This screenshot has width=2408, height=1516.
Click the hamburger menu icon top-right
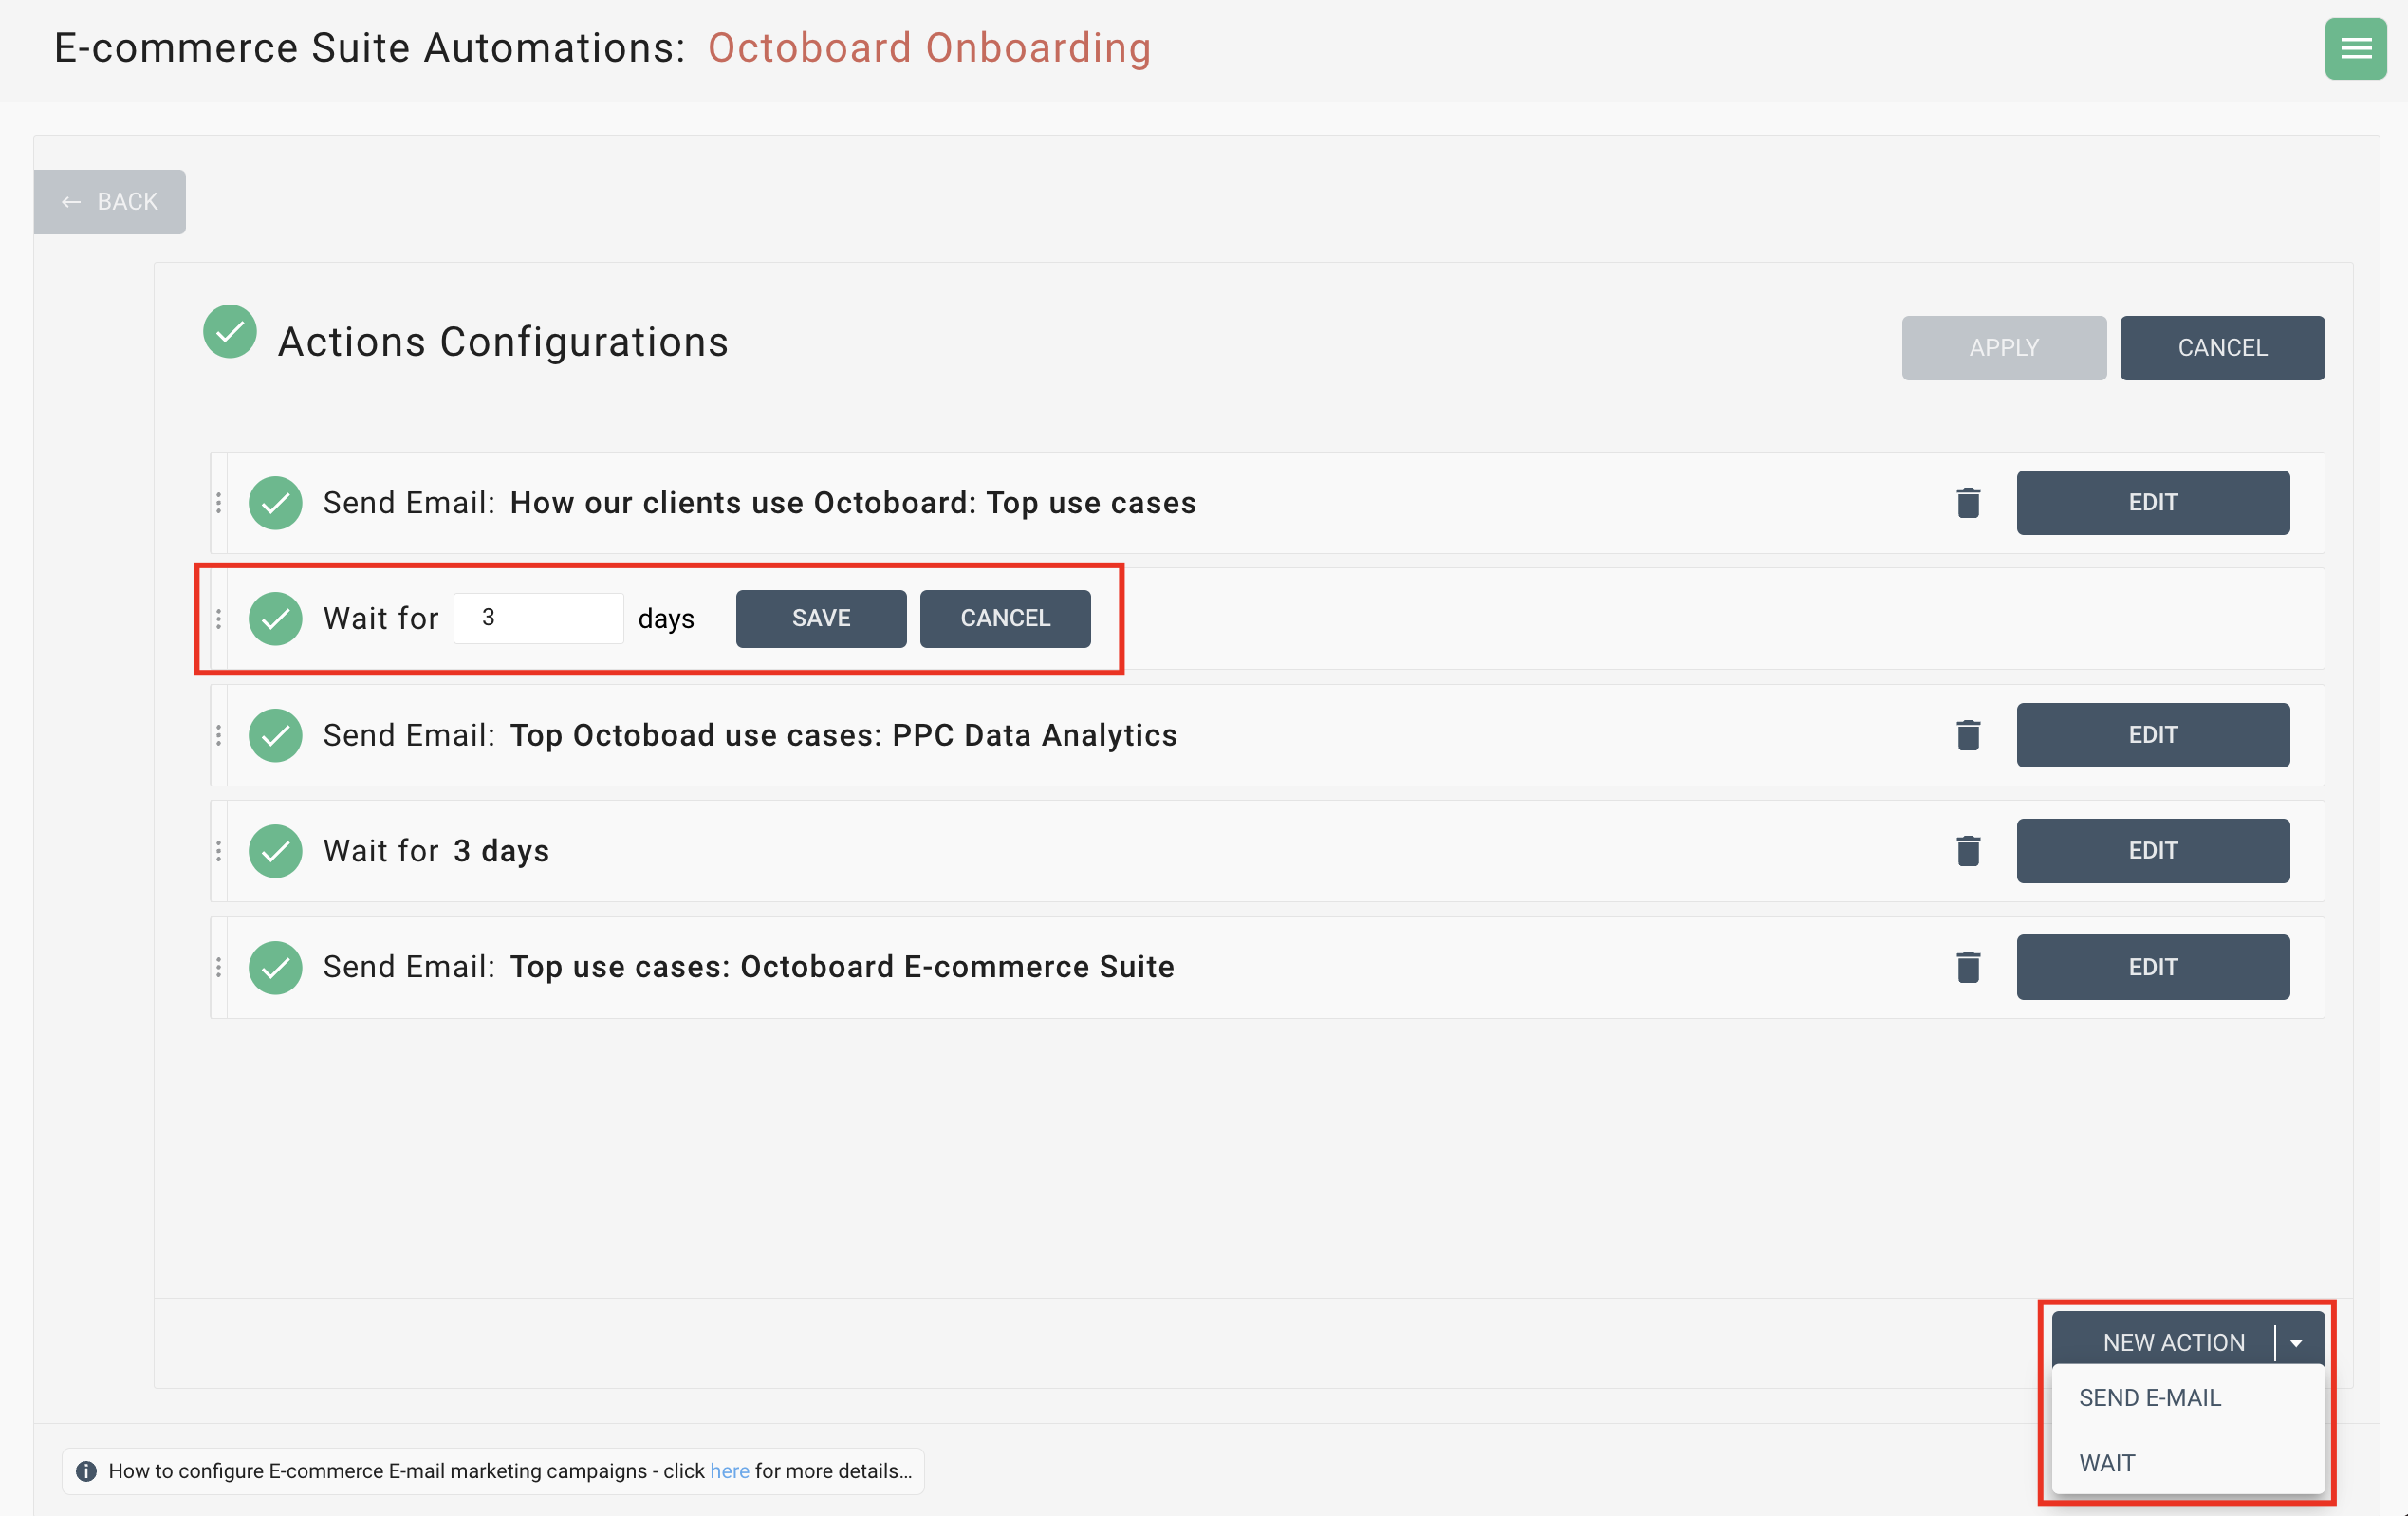(2358, 47)
